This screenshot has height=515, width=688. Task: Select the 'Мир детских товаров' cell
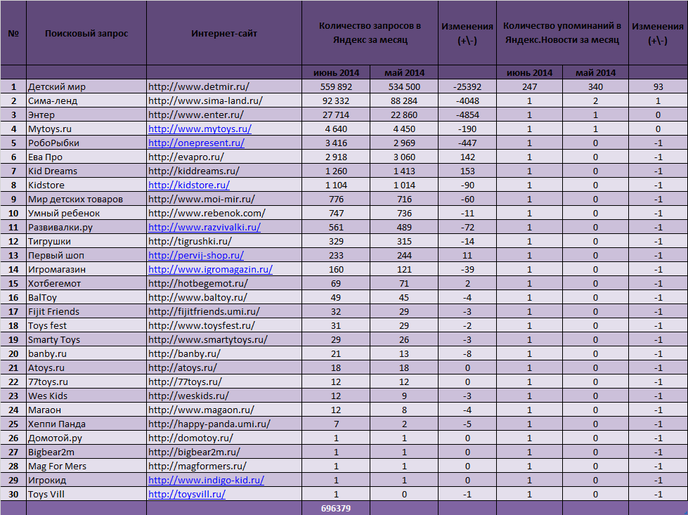tap(86, 199)
